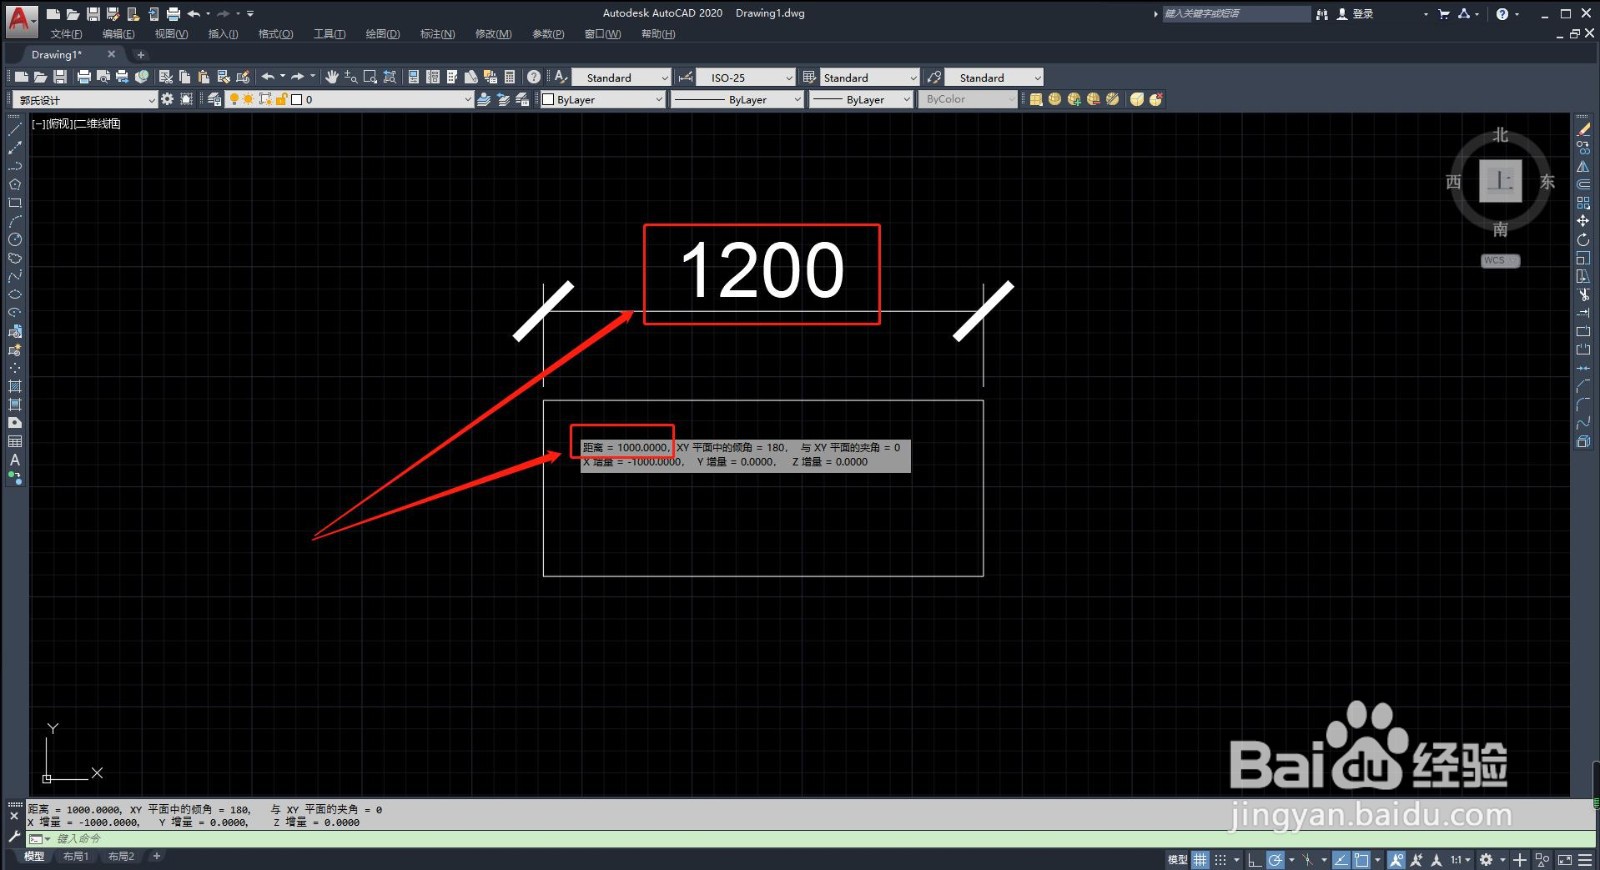Open the 文件(F) menu
The image size is (1600, 870).
tap(66, 34)
